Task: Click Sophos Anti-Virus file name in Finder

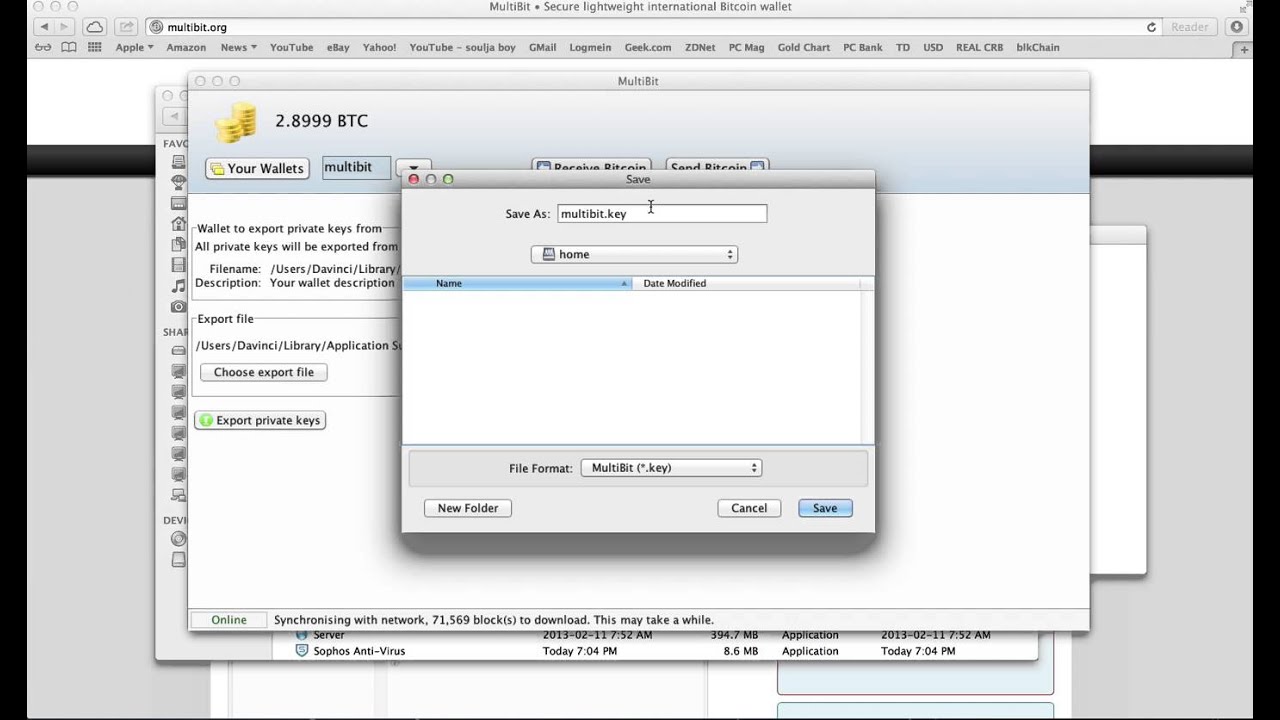Action: pyautogui.click(x=359, y=651)
